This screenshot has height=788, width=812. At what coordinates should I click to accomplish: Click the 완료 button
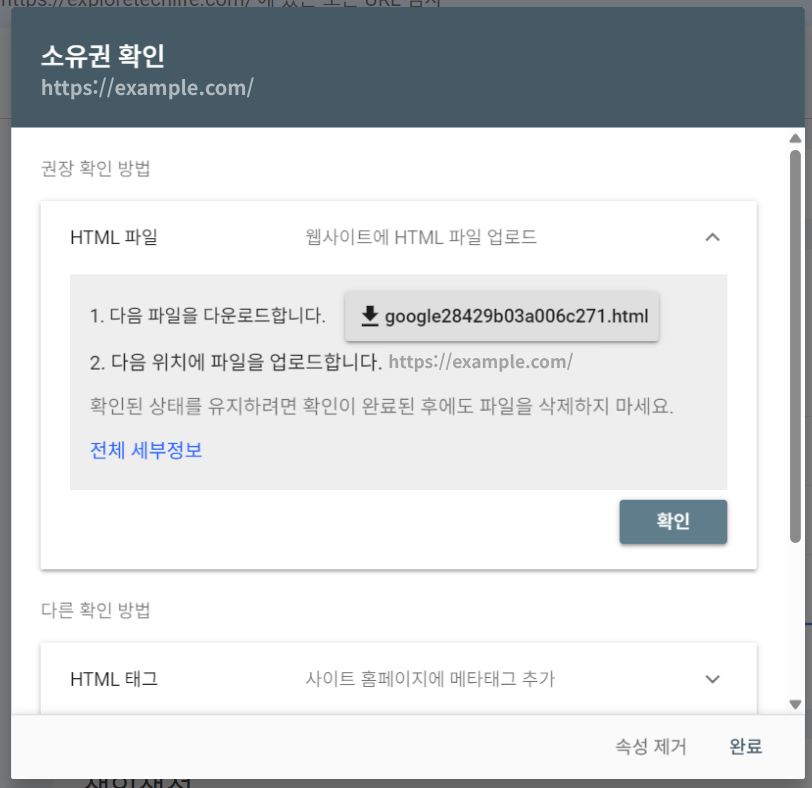745,747
